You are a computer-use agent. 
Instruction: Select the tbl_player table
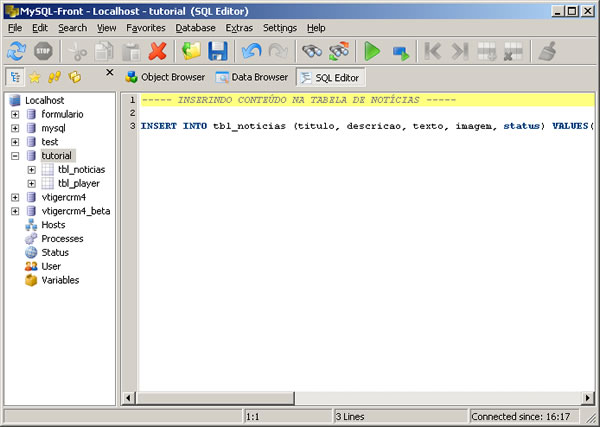click(x=79, y=184)
